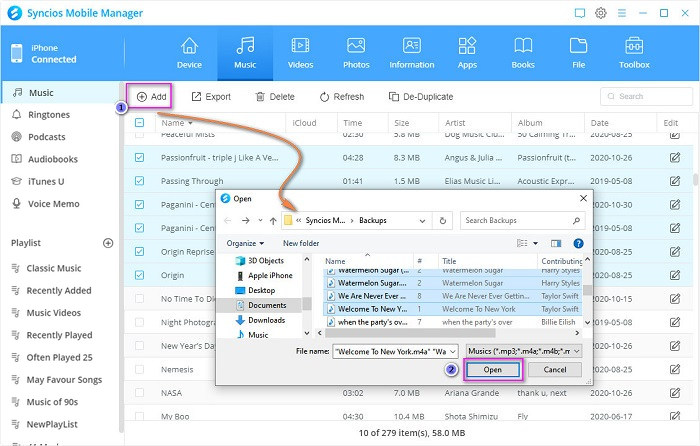The height and width of the screenshot is (446, 700).
Task: Click edit icon for Passionfruit row
Action: coord(674,158)
